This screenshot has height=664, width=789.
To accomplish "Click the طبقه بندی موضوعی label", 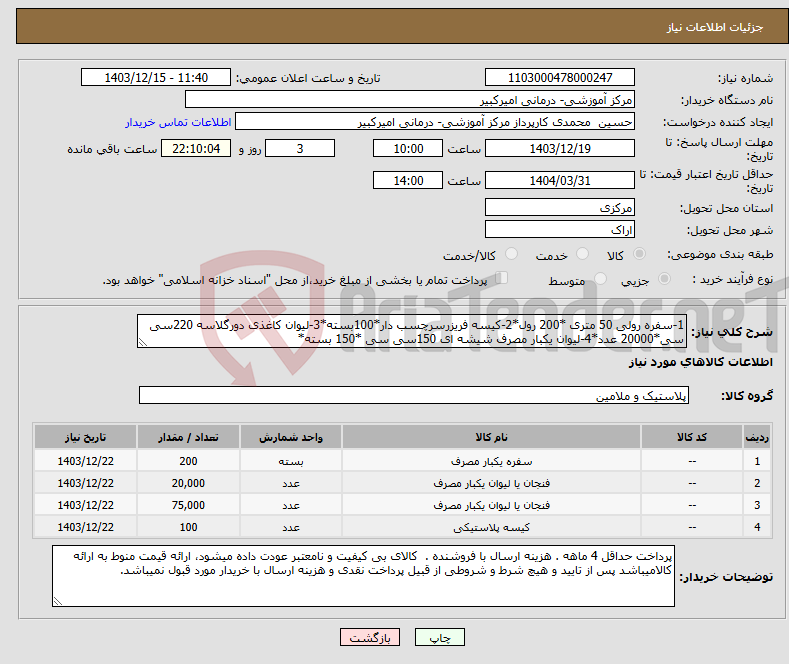I will click(720, 254).
